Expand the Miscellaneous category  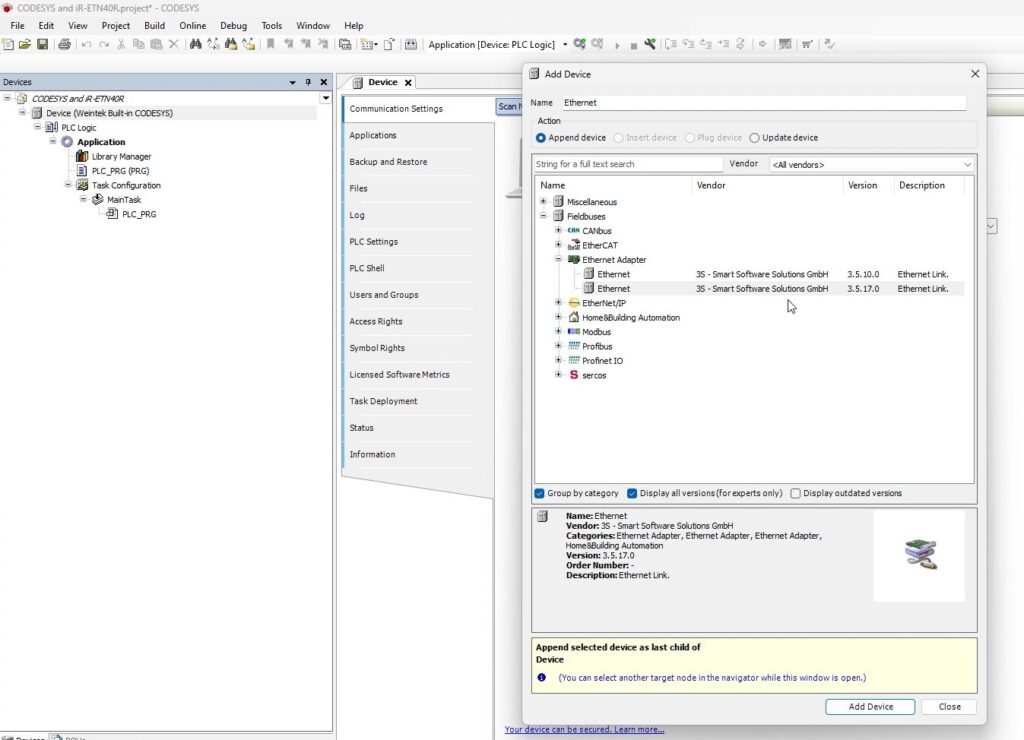543,202
